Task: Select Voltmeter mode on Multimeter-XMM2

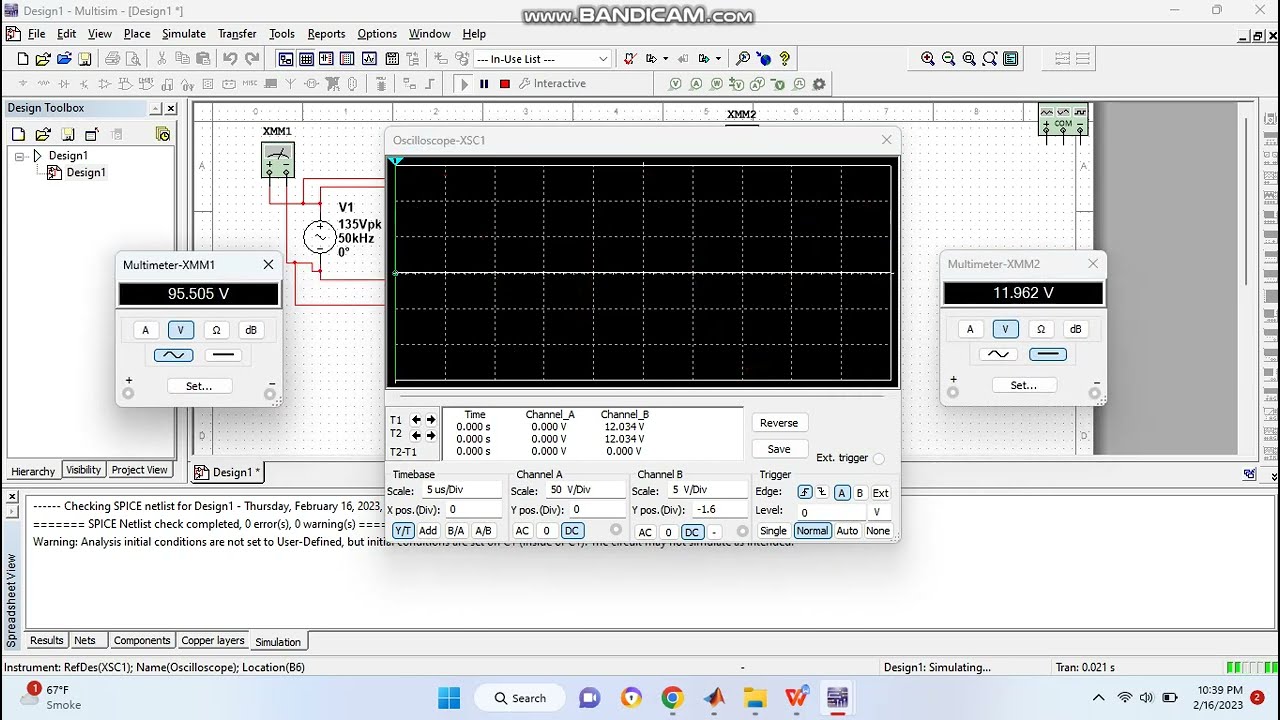Action: tap(1005, 329)
